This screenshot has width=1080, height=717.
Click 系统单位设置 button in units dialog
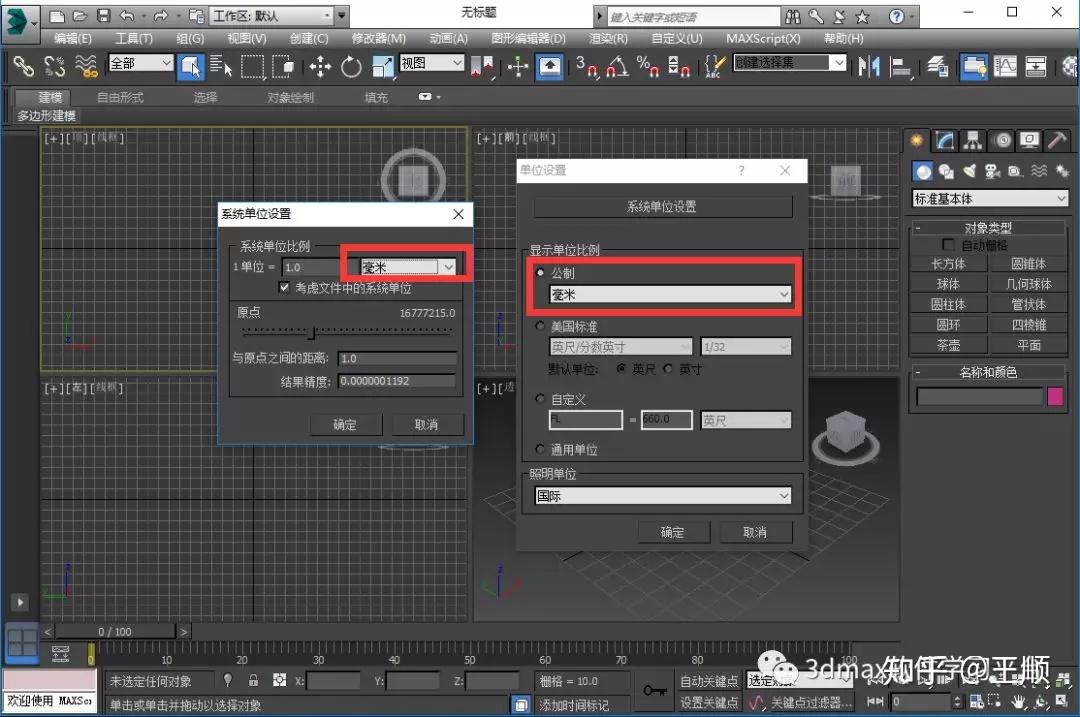663,207
